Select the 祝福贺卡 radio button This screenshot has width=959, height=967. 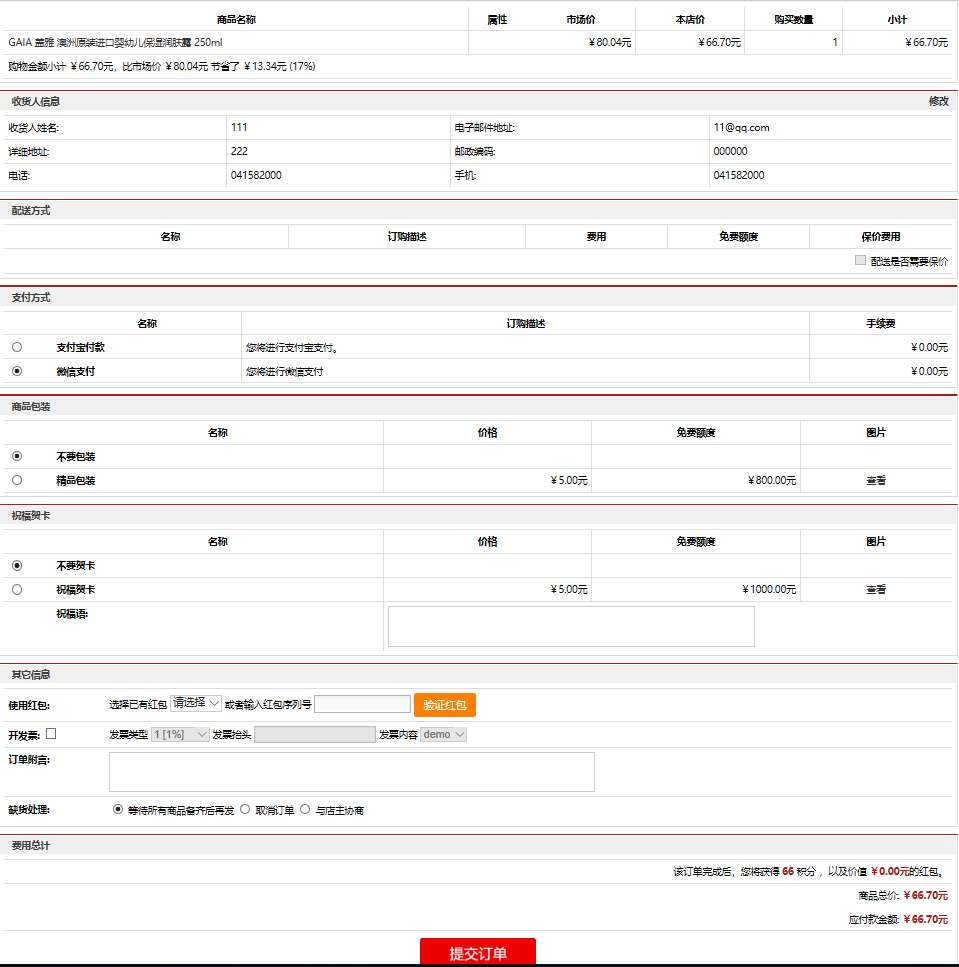[17, 590]
